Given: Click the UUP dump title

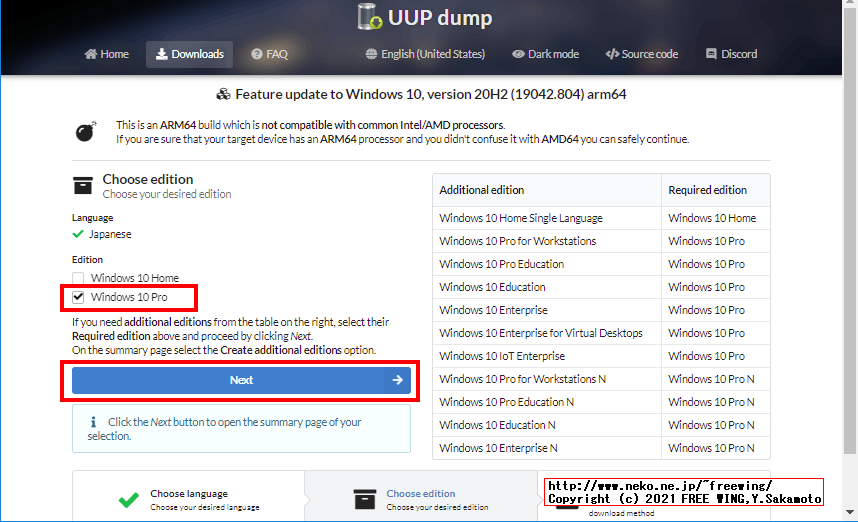Looking at the screenshot, I should pyautogui.click(x=440, y=18).
